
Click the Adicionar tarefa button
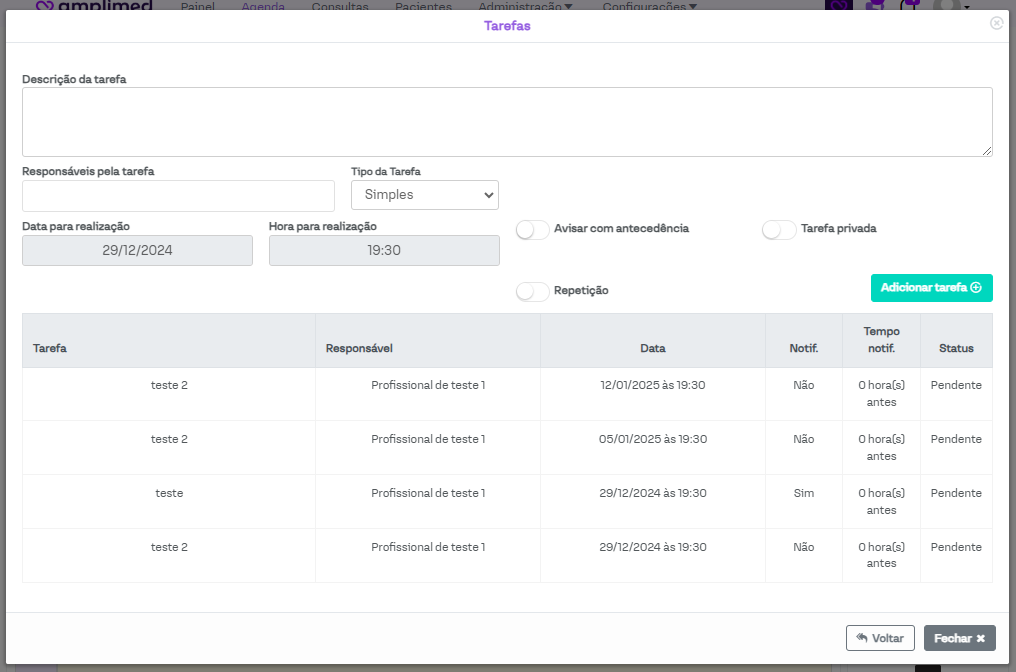pyautogui.click(x=931, y=288)
